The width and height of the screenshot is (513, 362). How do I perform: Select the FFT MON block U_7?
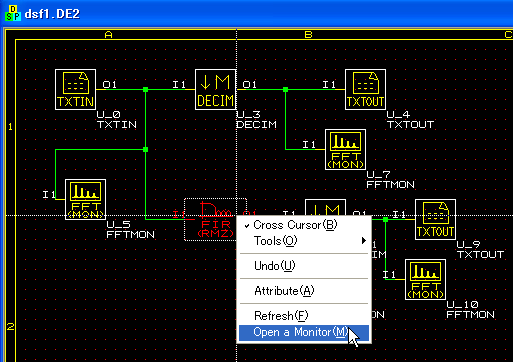click(x=345, y=149)
